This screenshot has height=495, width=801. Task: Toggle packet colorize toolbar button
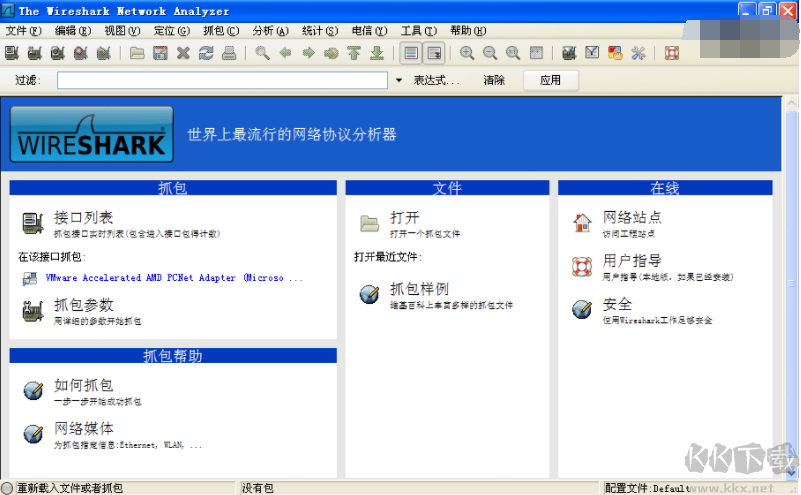(411, 53)
